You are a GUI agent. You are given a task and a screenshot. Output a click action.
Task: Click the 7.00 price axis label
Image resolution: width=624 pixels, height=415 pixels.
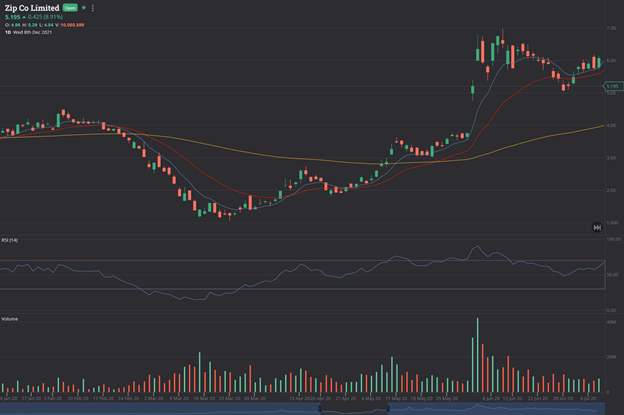click(611, 28)
